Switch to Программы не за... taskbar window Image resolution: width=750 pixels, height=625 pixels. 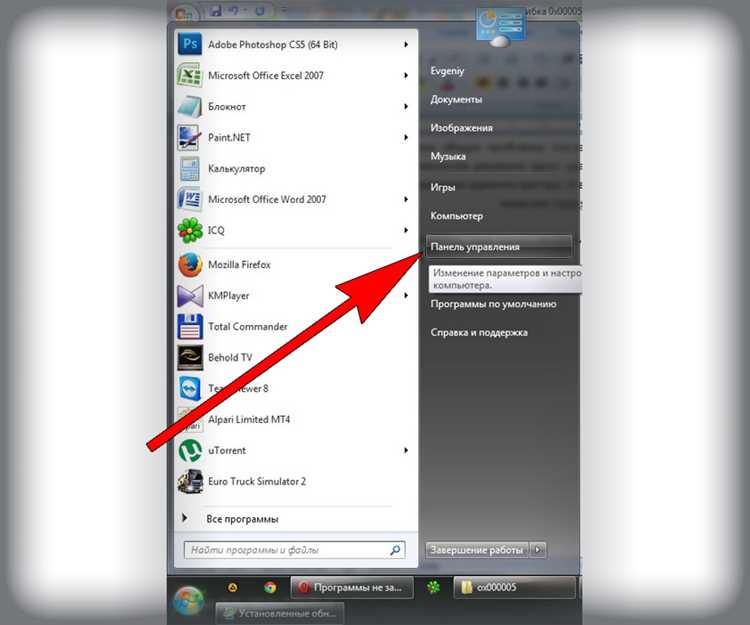click(x=352, y=587)
